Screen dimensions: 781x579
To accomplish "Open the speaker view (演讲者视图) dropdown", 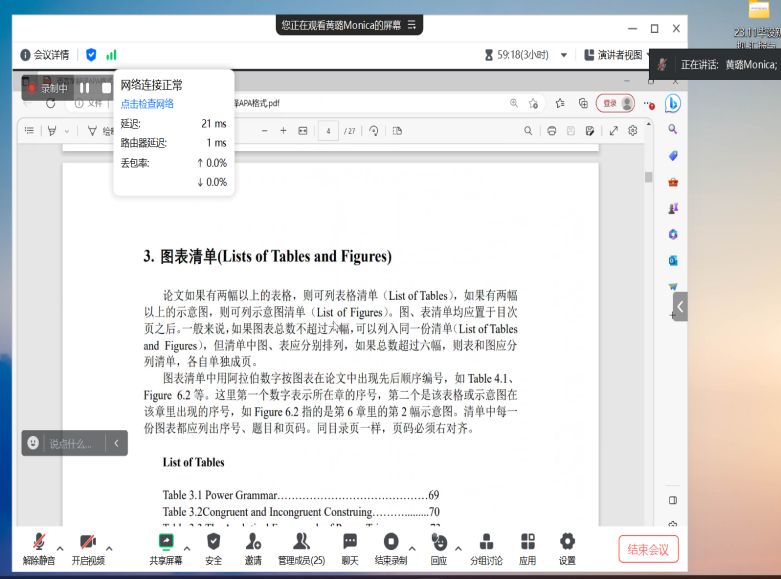I will pyautogui.click(x=618, y=55).
